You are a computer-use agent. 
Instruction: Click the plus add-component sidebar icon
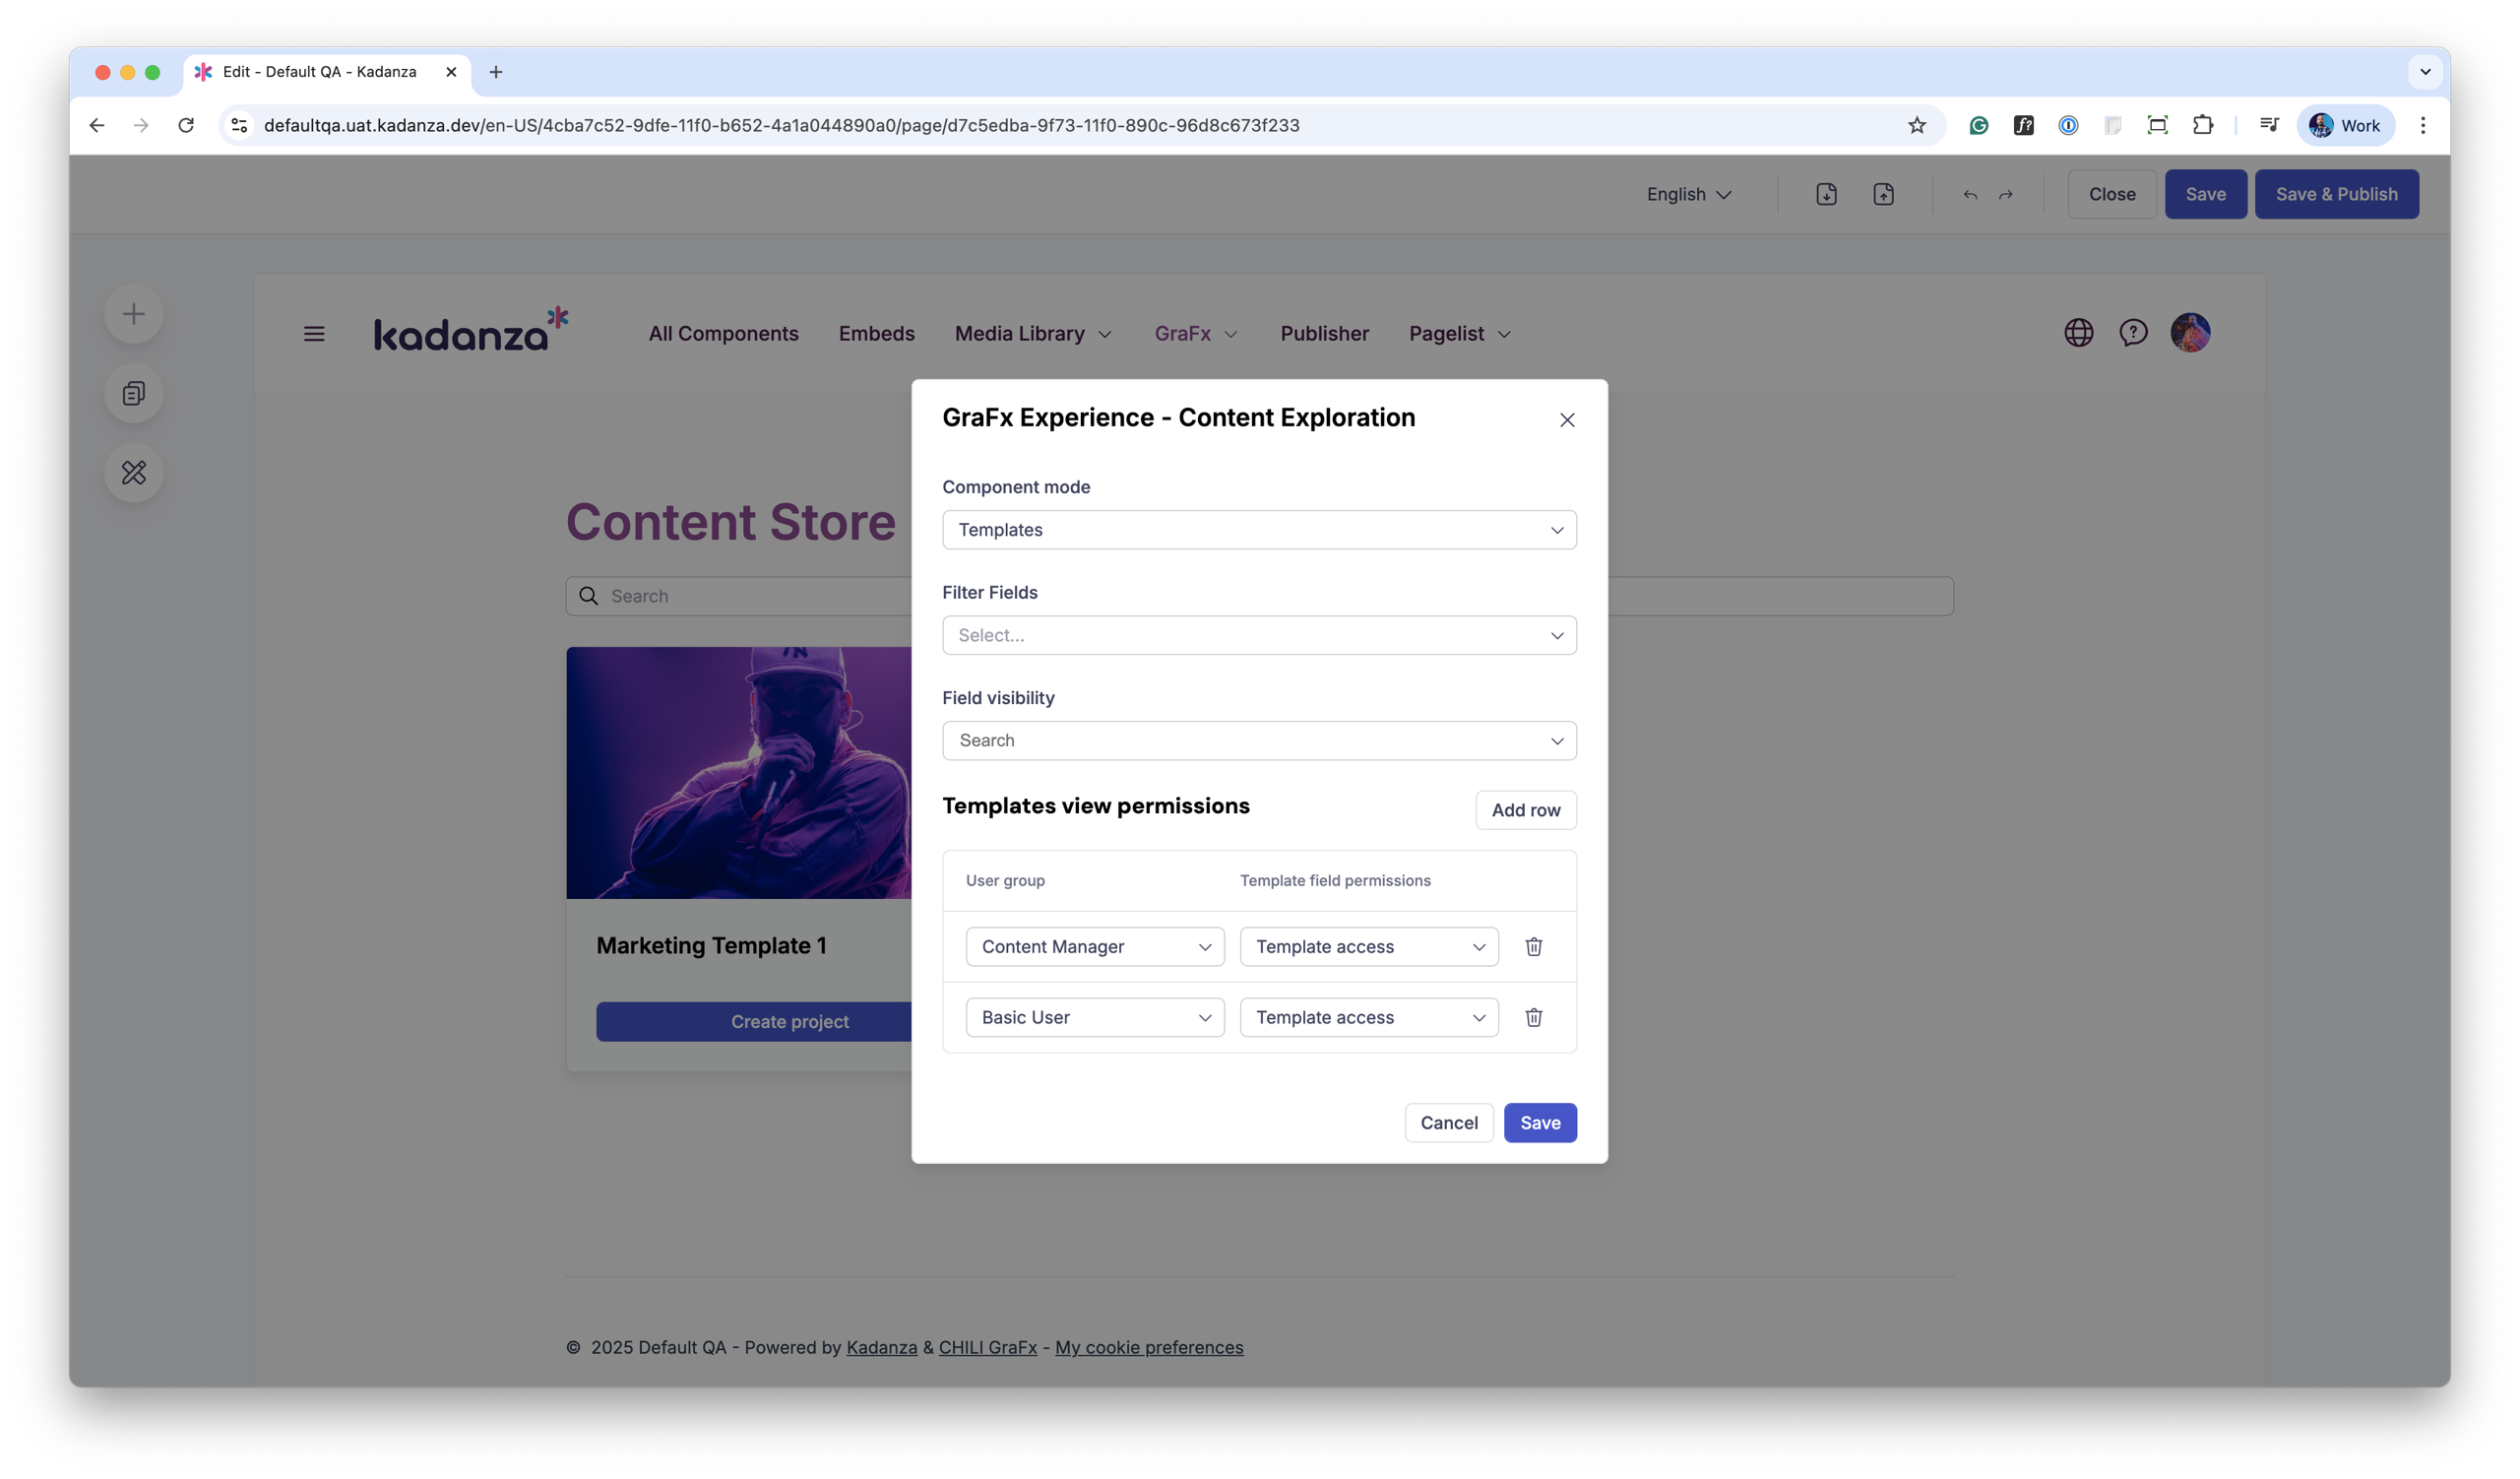pyautogui.click(x=134, y=314)
